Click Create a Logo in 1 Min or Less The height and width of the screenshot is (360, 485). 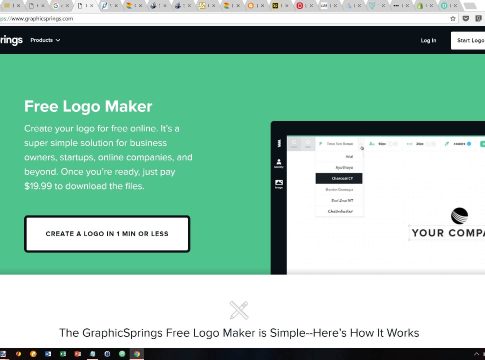click(107, 234)
